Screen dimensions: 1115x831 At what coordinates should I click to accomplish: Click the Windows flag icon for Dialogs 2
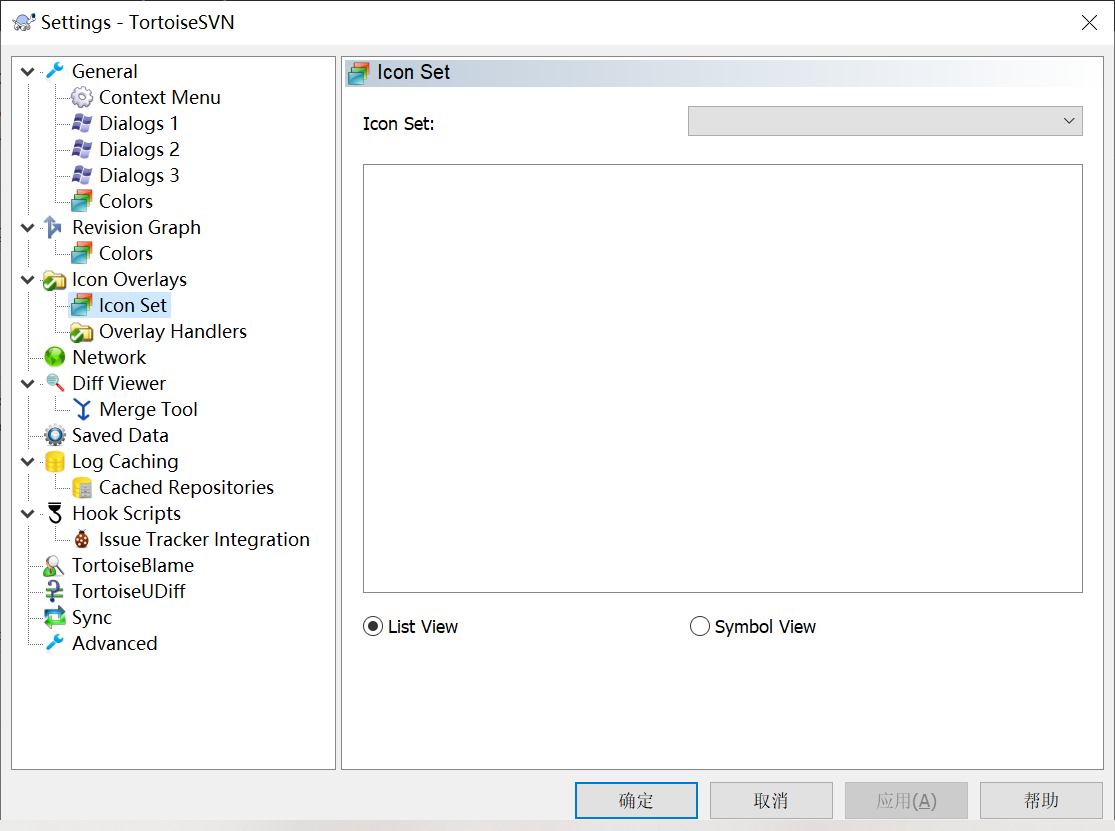click(82, 149)
